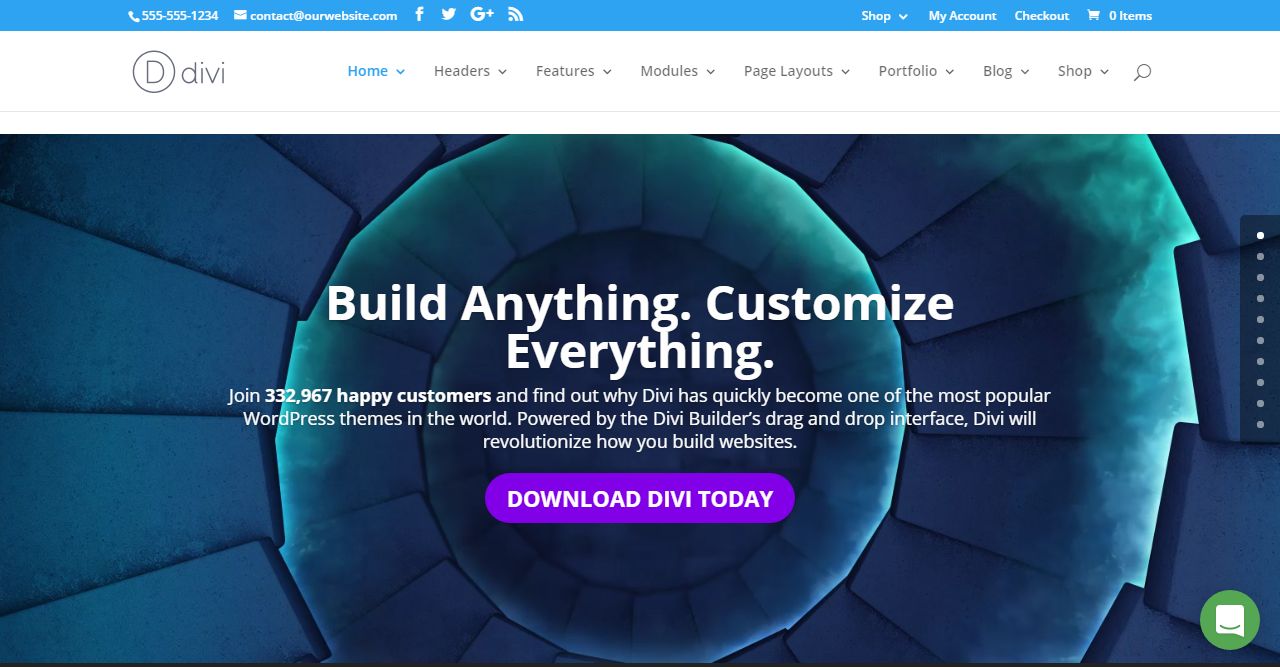The image size is (1280, 670).
Task: Open the Portfolio menu item
Action: coord(916,71)
